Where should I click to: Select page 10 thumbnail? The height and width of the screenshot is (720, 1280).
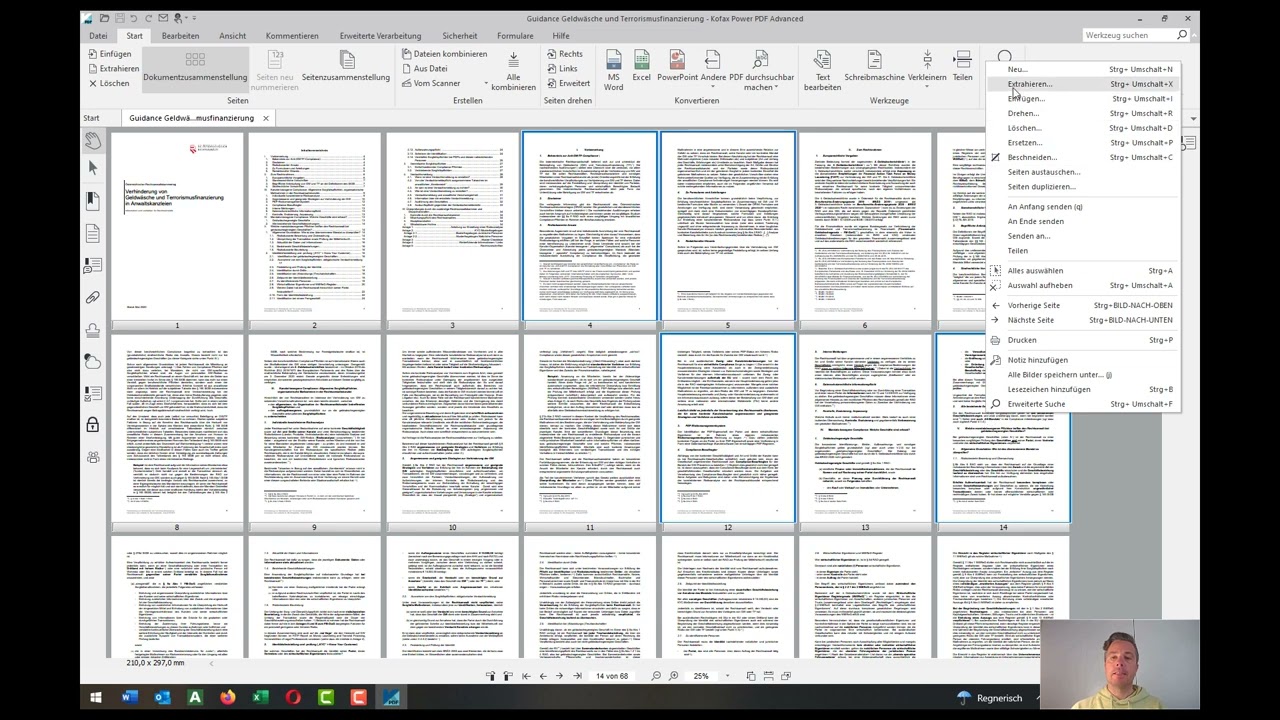coord(452,428)
